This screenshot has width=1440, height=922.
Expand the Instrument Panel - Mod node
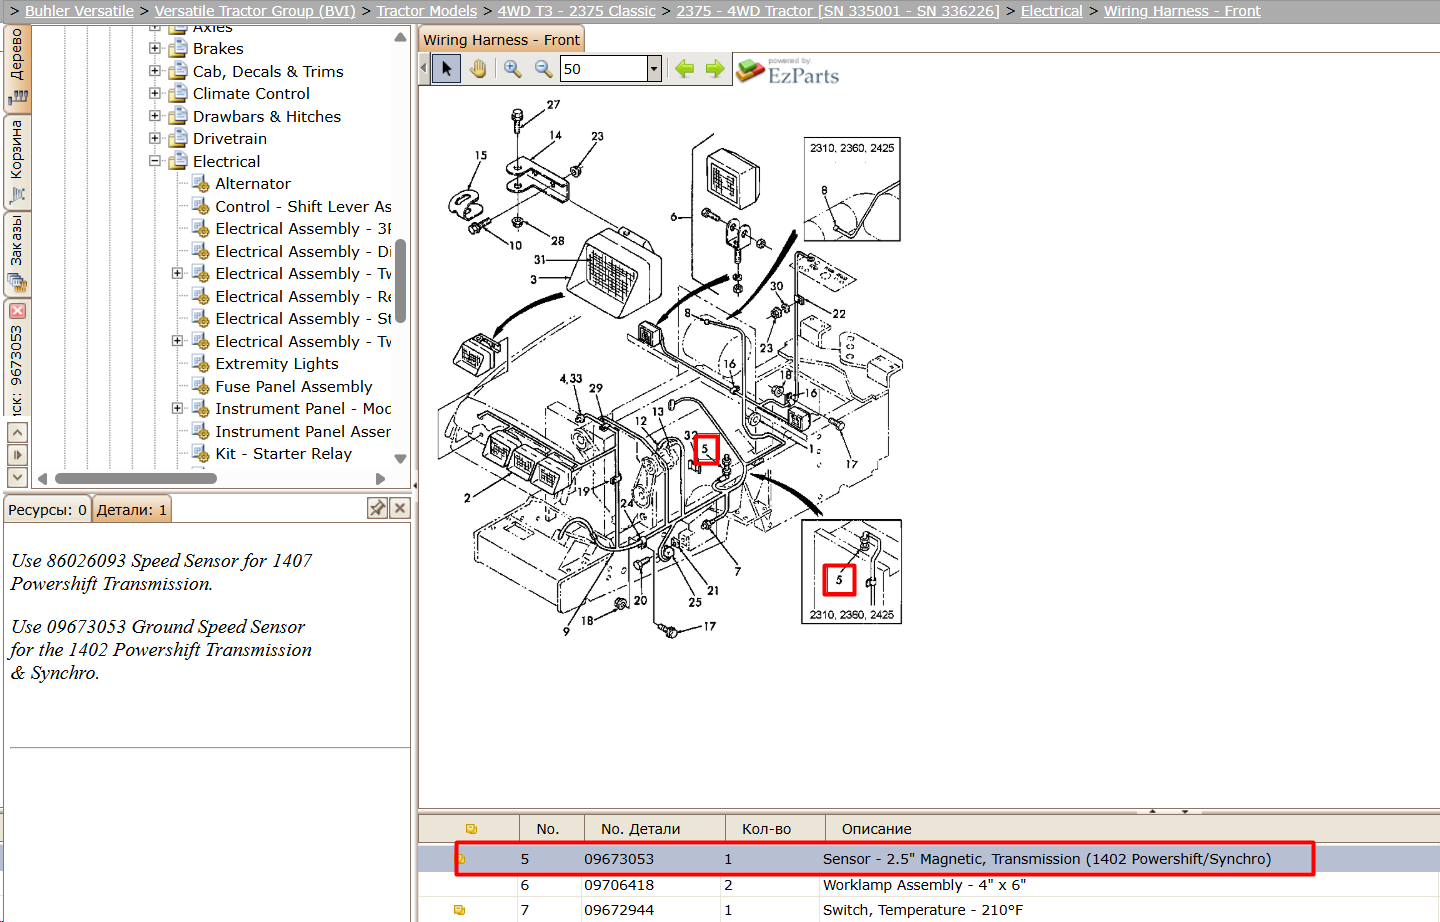coord(177,408)
